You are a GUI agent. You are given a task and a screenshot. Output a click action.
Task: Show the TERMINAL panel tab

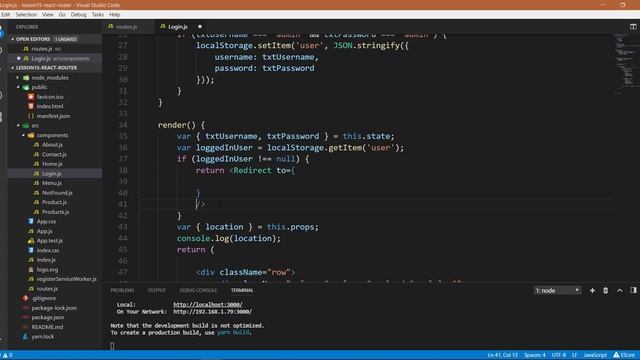242,290
